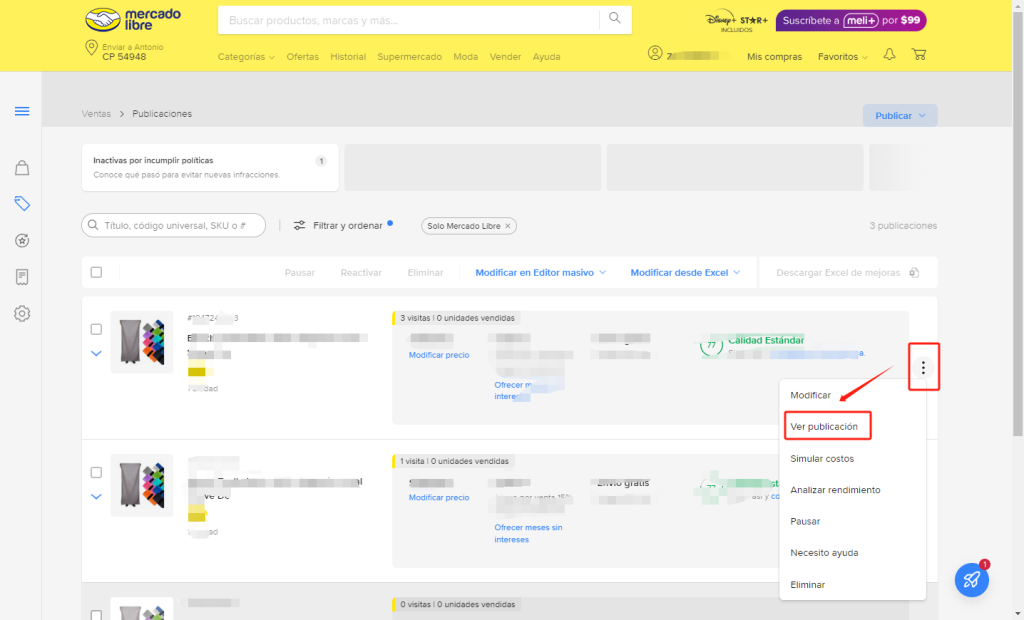1024x620 pixels.
Task: Click the Enviar a Antonio CP 54948 address
Action: tap(133, 52)
